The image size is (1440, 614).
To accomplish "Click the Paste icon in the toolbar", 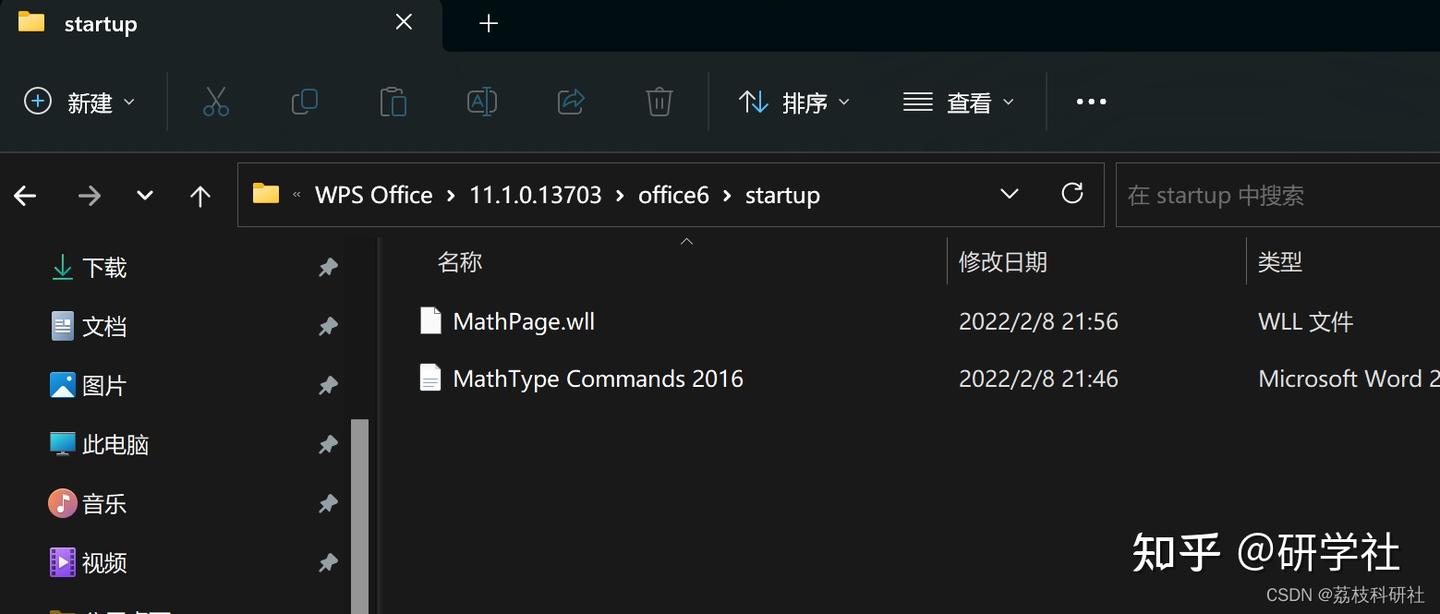I will [393, 101].
